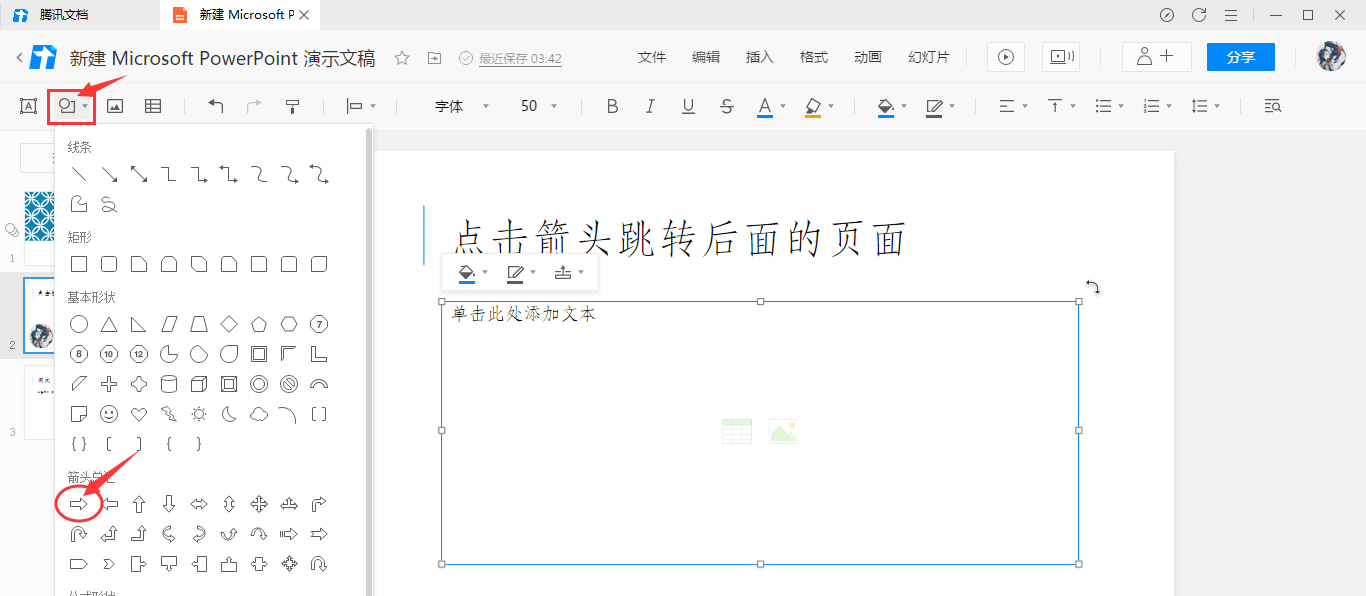Screen dimensions: 1366x596
Task: Open find and replace icon
Action: coord(1272,105)
